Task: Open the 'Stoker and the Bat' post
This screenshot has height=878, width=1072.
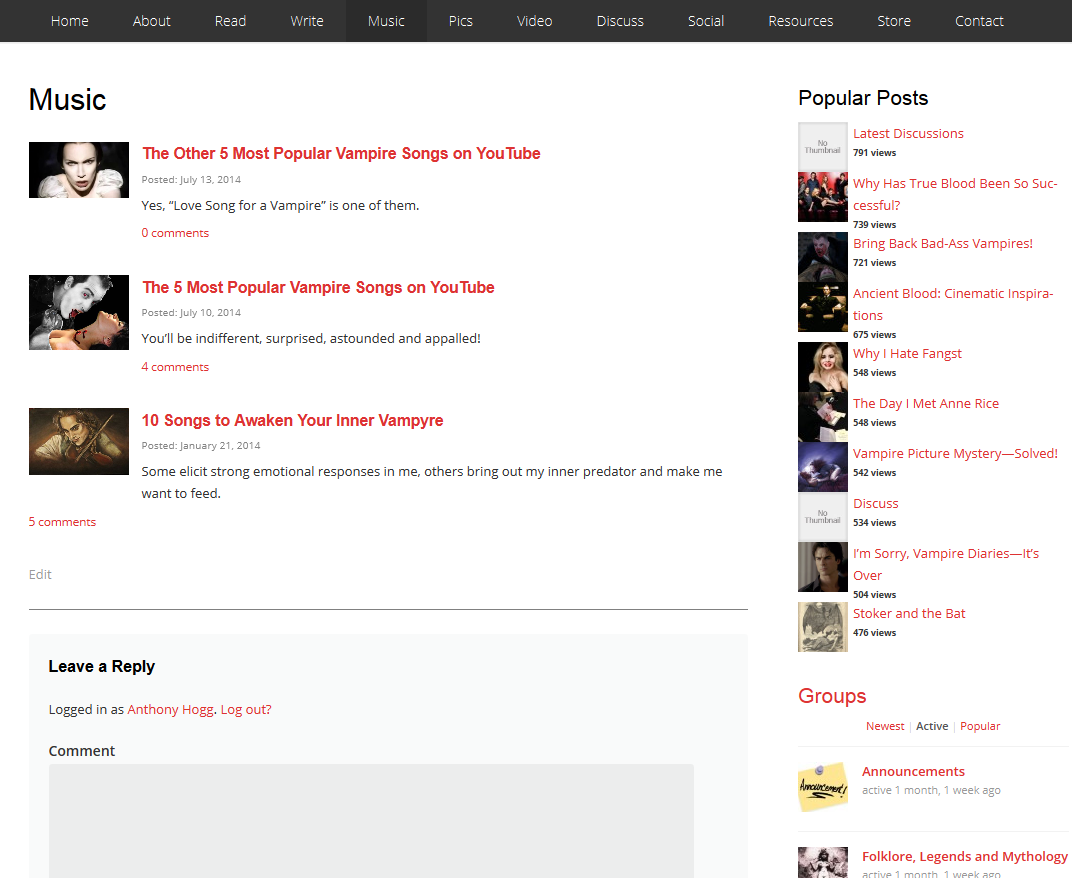Action: pos(909,613)
